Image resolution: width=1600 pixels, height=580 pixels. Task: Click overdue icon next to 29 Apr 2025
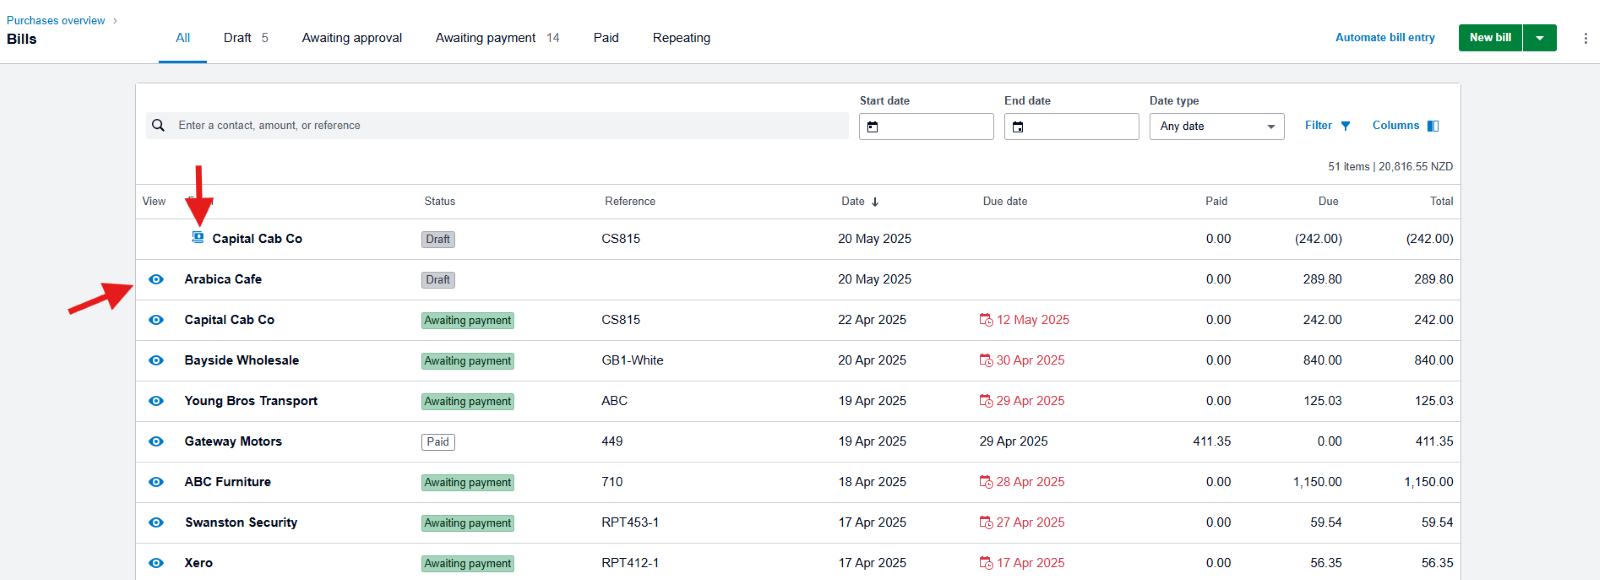[x=986, y=401]
